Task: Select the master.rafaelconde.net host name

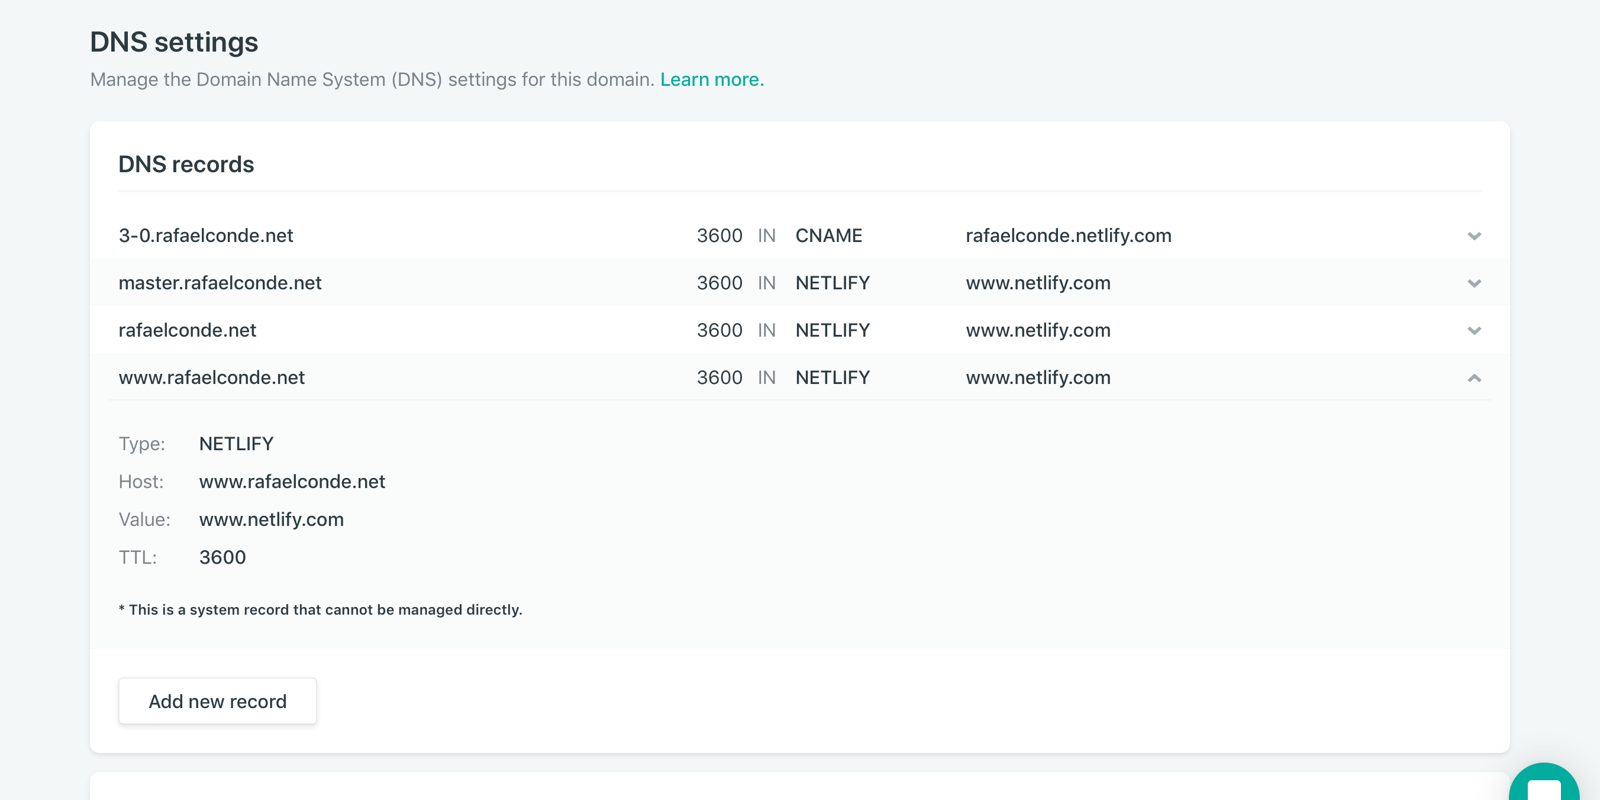Action: coord(220,283)
